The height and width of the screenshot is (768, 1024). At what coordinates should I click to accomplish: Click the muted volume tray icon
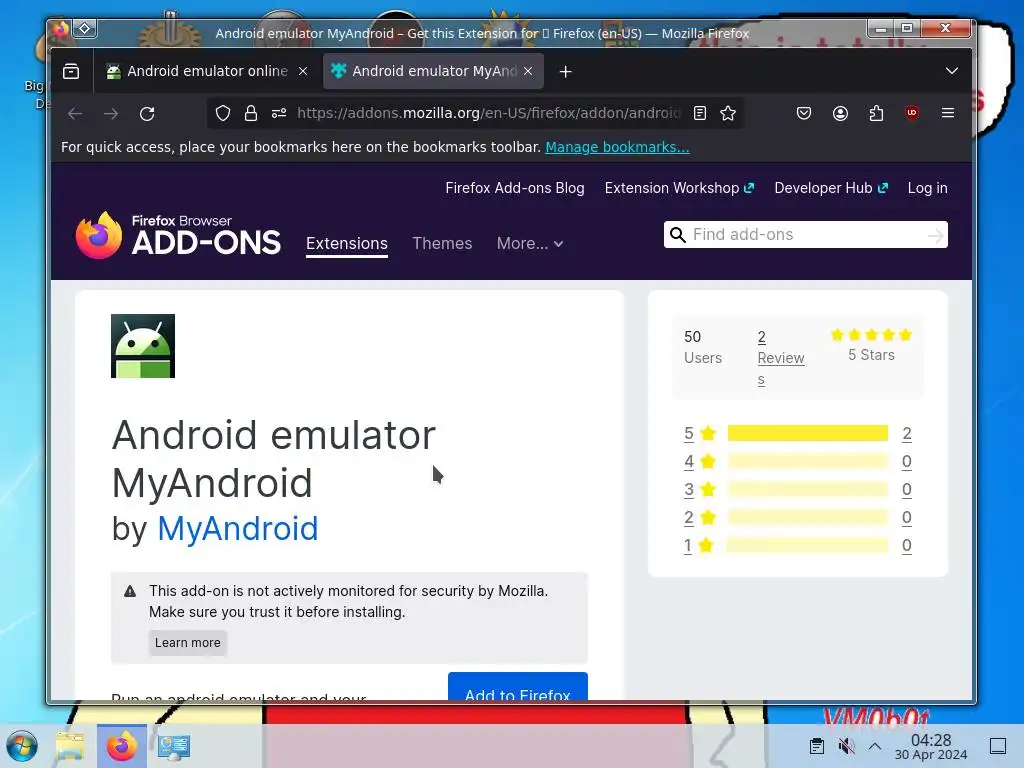pyautogui.click(x=846, y=746)
